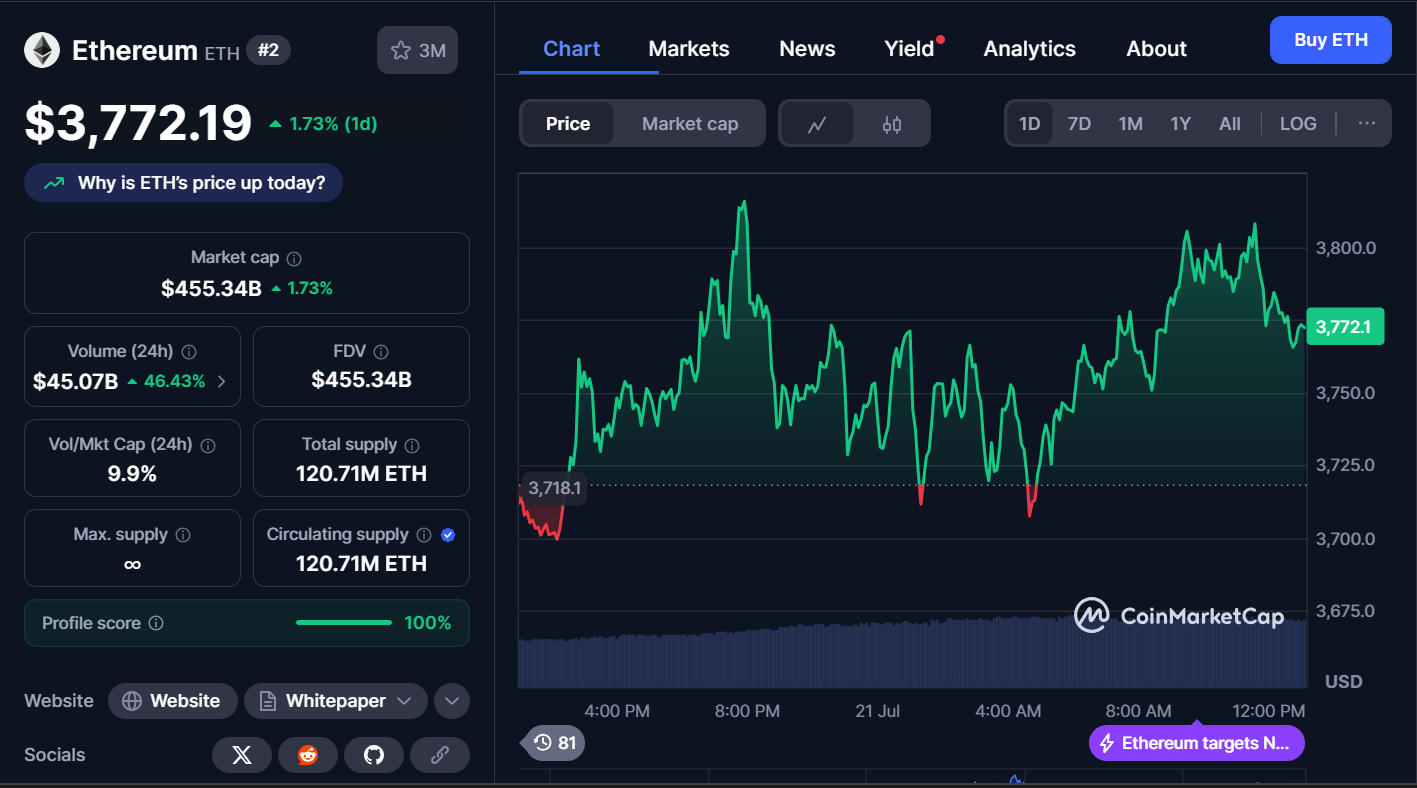This screenshot has width=1417, height=788.
Task: Switch to the Chart tab
Action: [x=572, y=49]
